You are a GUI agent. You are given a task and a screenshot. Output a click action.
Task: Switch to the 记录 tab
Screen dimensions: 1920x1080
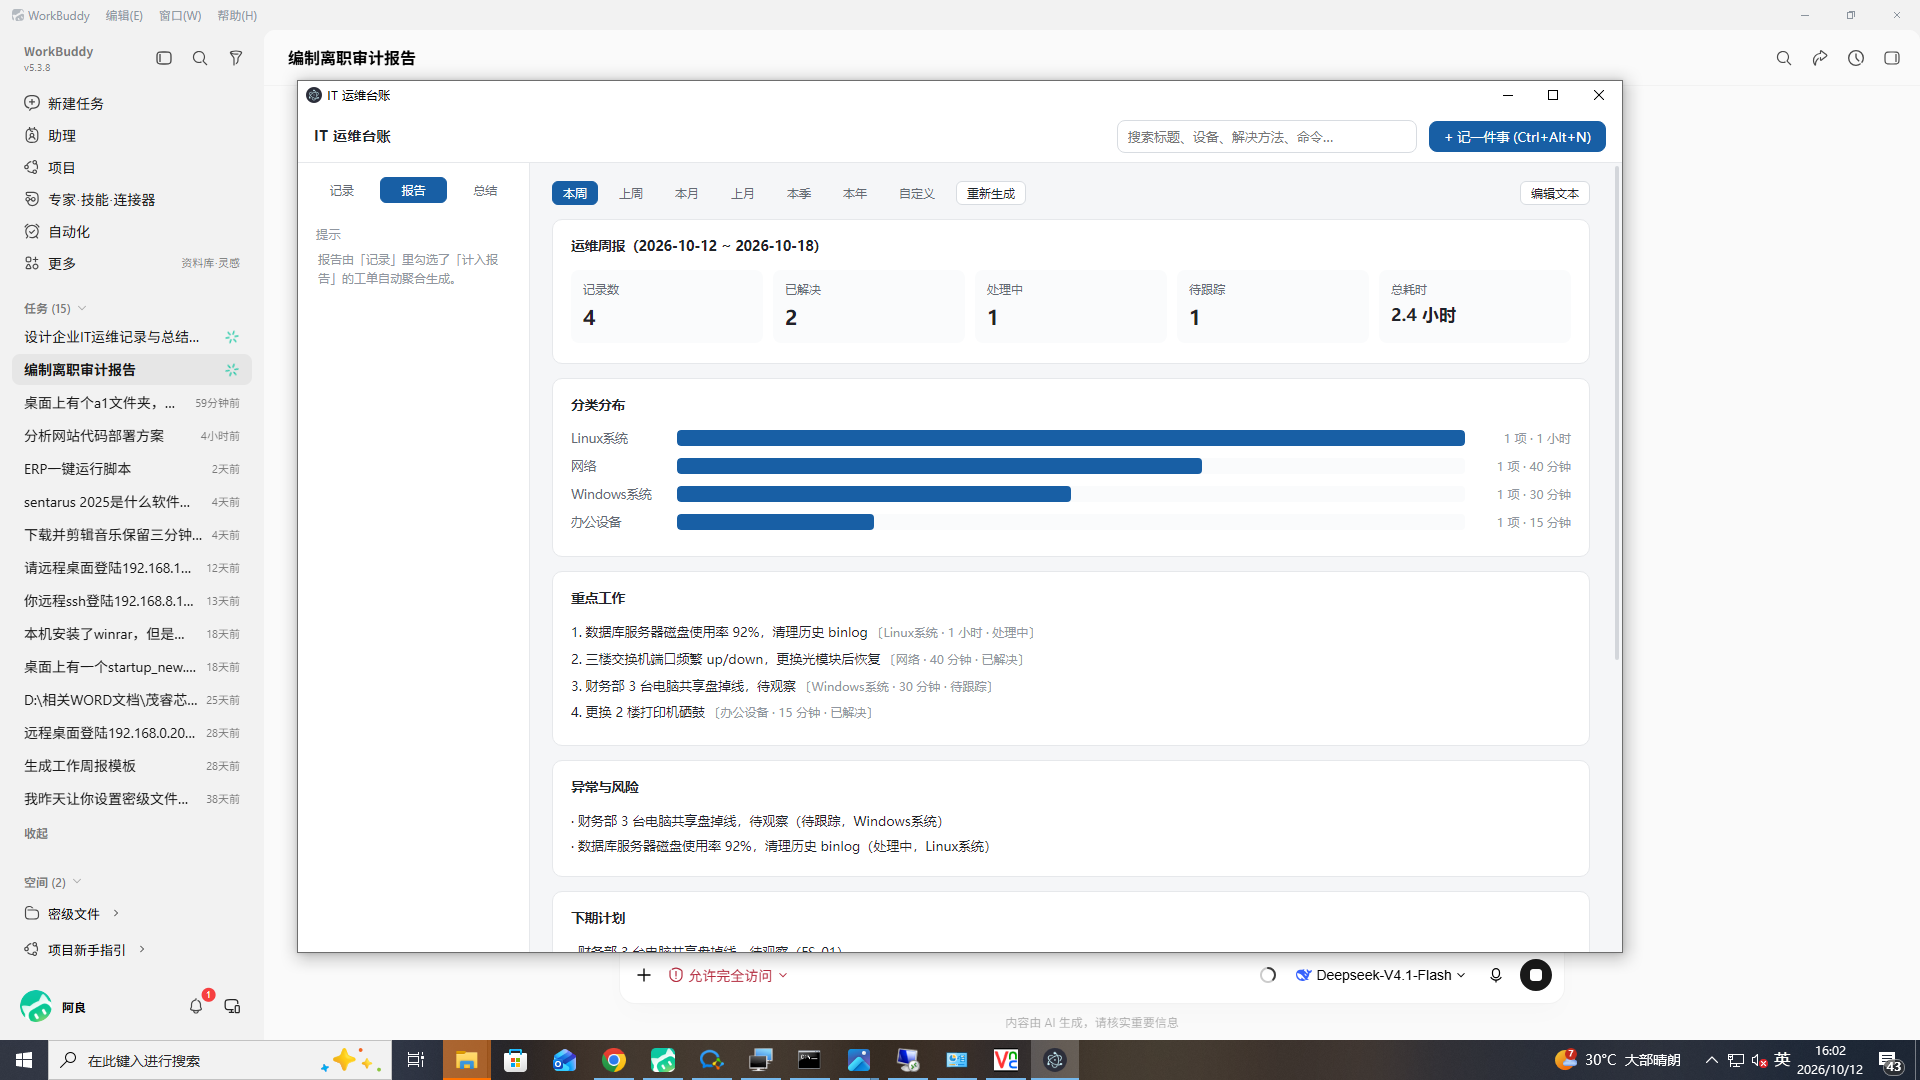click(342, 190)
